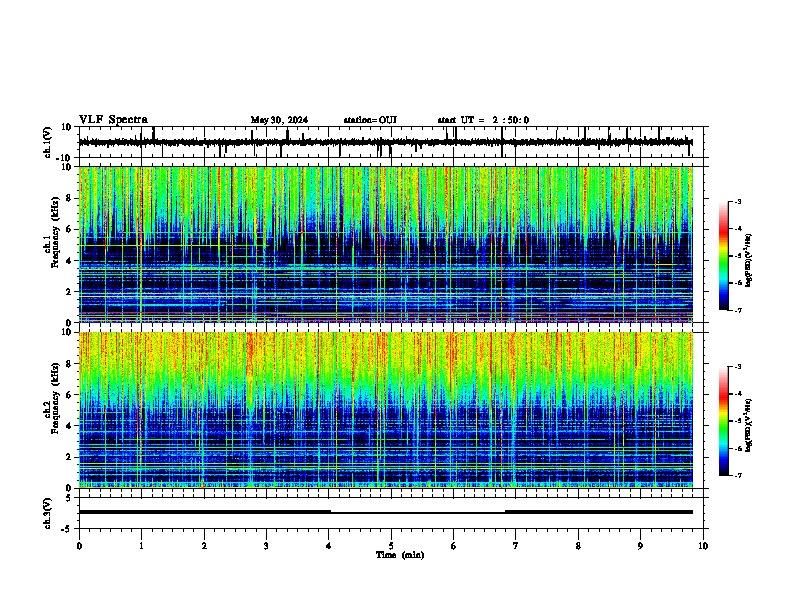The image size is (792, 612).
Task: Click the "May 30, 2024" date label
Action: pyautogui.click(x=279, y=120)
